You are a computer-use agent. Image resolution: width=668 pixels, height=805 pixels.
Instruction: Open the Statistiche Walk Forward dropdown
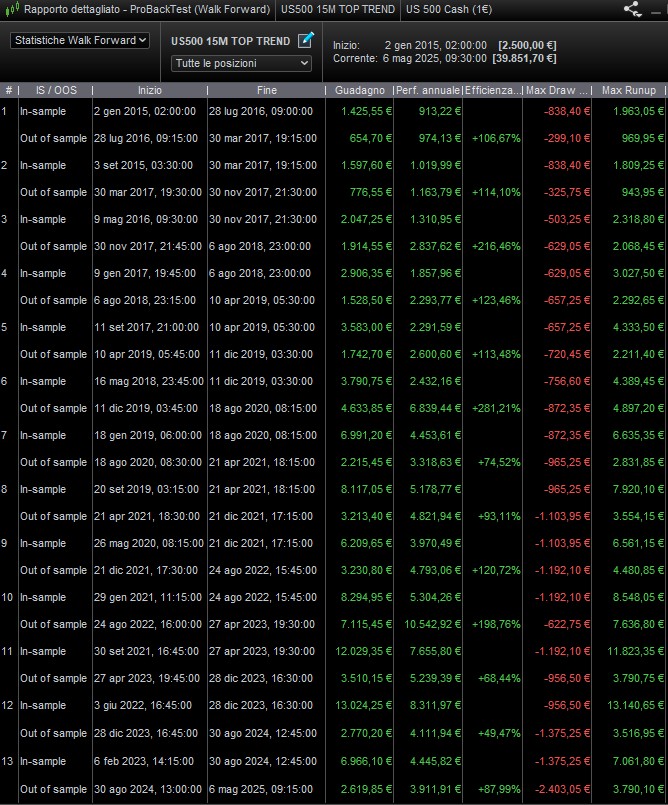point(80,40)
